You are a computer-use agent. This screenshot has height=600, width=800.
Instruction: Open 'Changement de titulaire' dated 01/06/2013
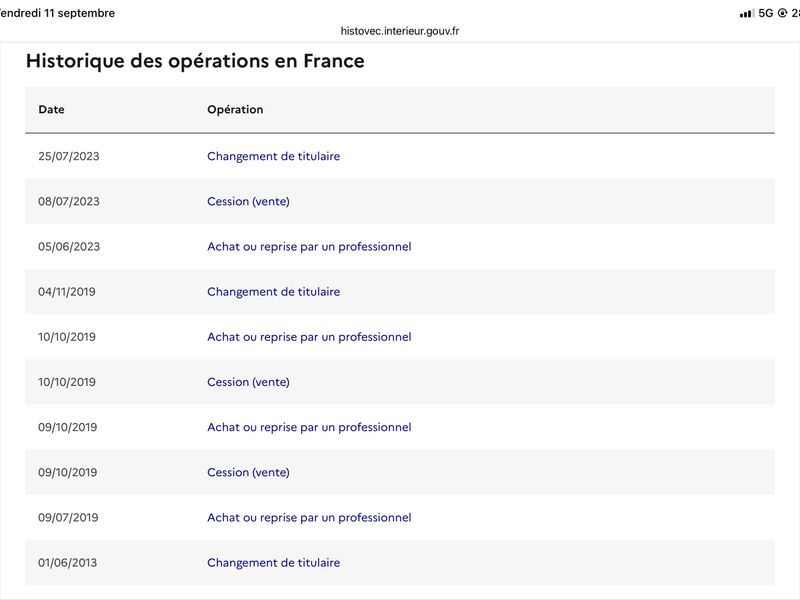click(273, 563)
